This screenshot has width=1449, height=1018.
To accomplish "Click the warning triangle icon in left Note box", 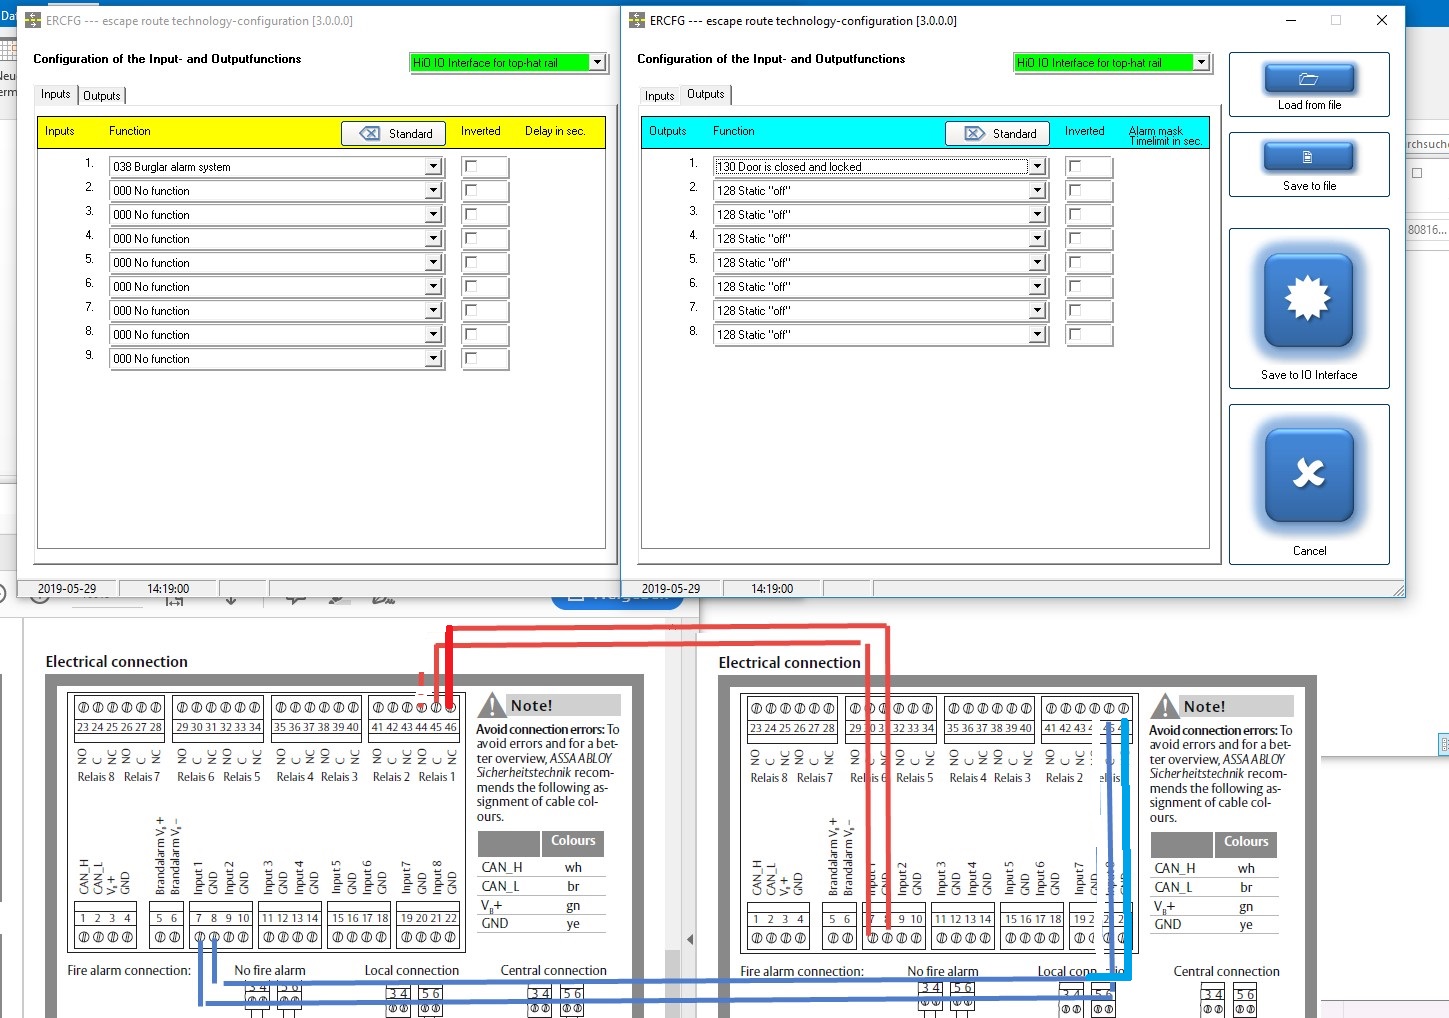I will pos(491,706).
